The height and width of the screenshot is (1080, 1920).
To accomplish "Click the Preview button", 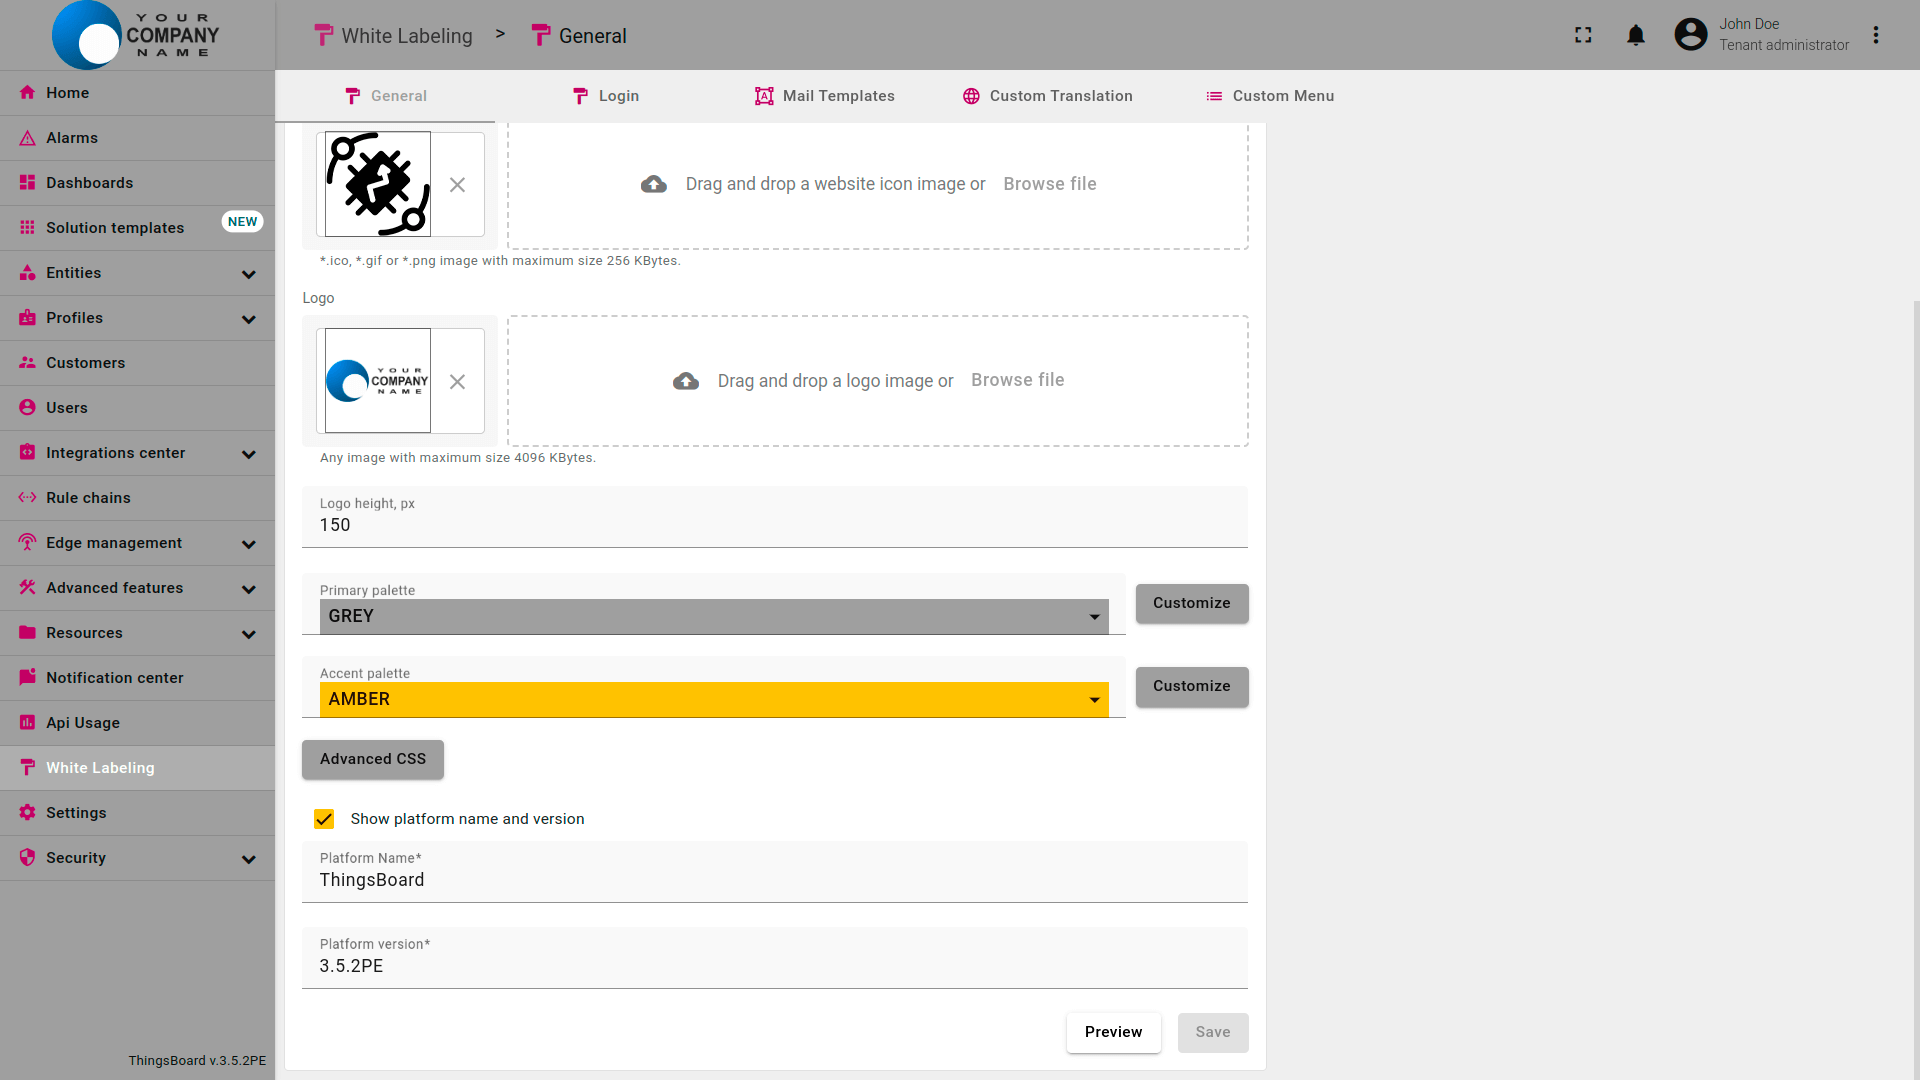I will (1113, 1032).
